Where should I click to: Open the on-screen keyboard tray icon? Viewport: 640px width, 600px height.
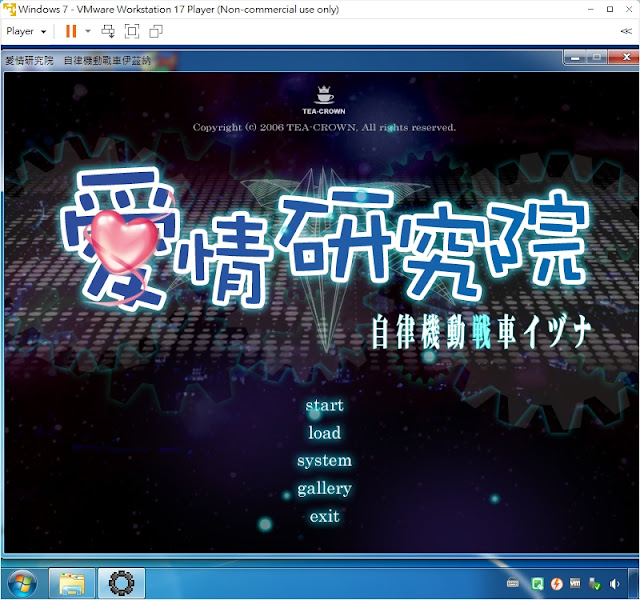tap(513, 583)
